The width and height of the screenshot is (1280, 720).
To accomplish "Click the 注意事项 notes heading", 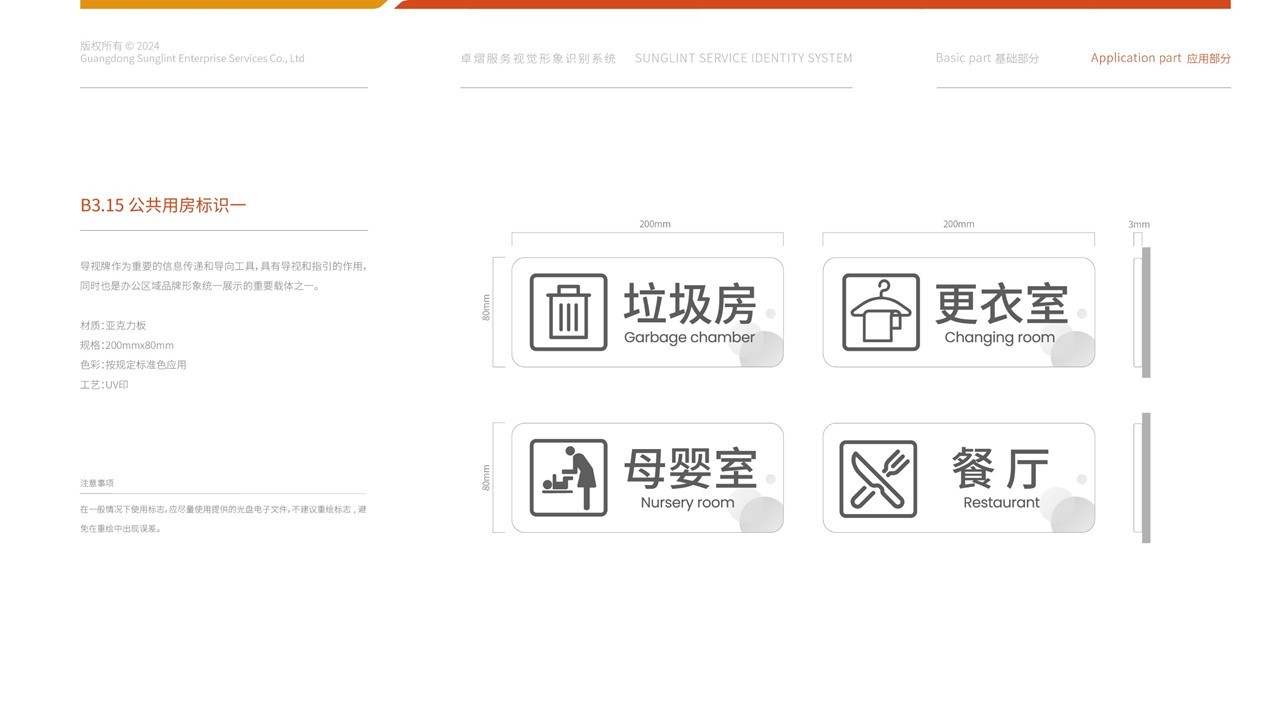I will [x=97, y=481].
